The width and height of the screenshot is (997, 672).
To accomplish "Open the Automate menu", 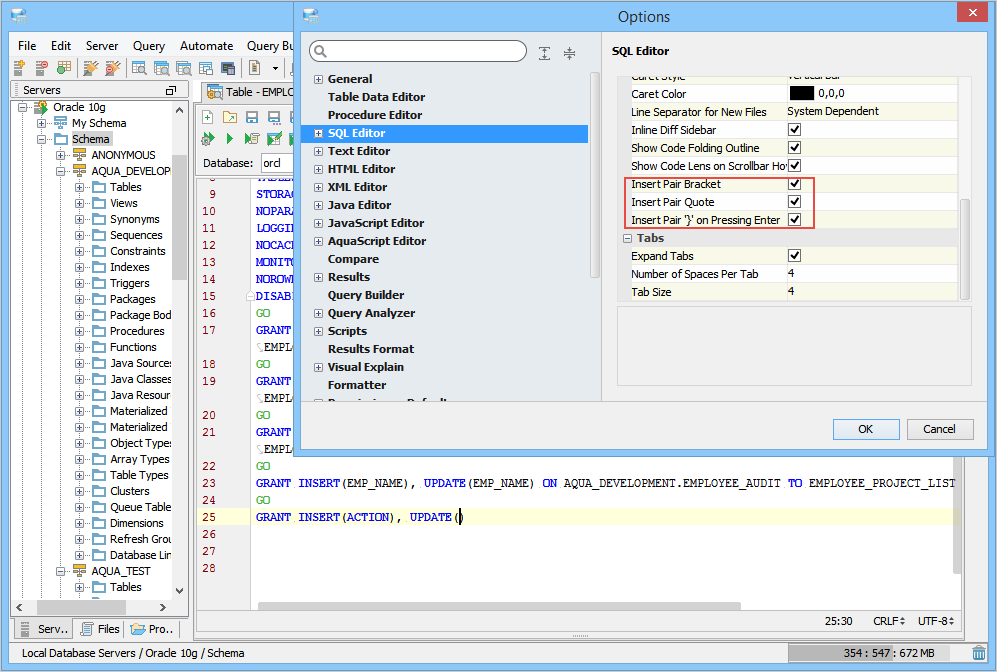I will pos(206,46).
